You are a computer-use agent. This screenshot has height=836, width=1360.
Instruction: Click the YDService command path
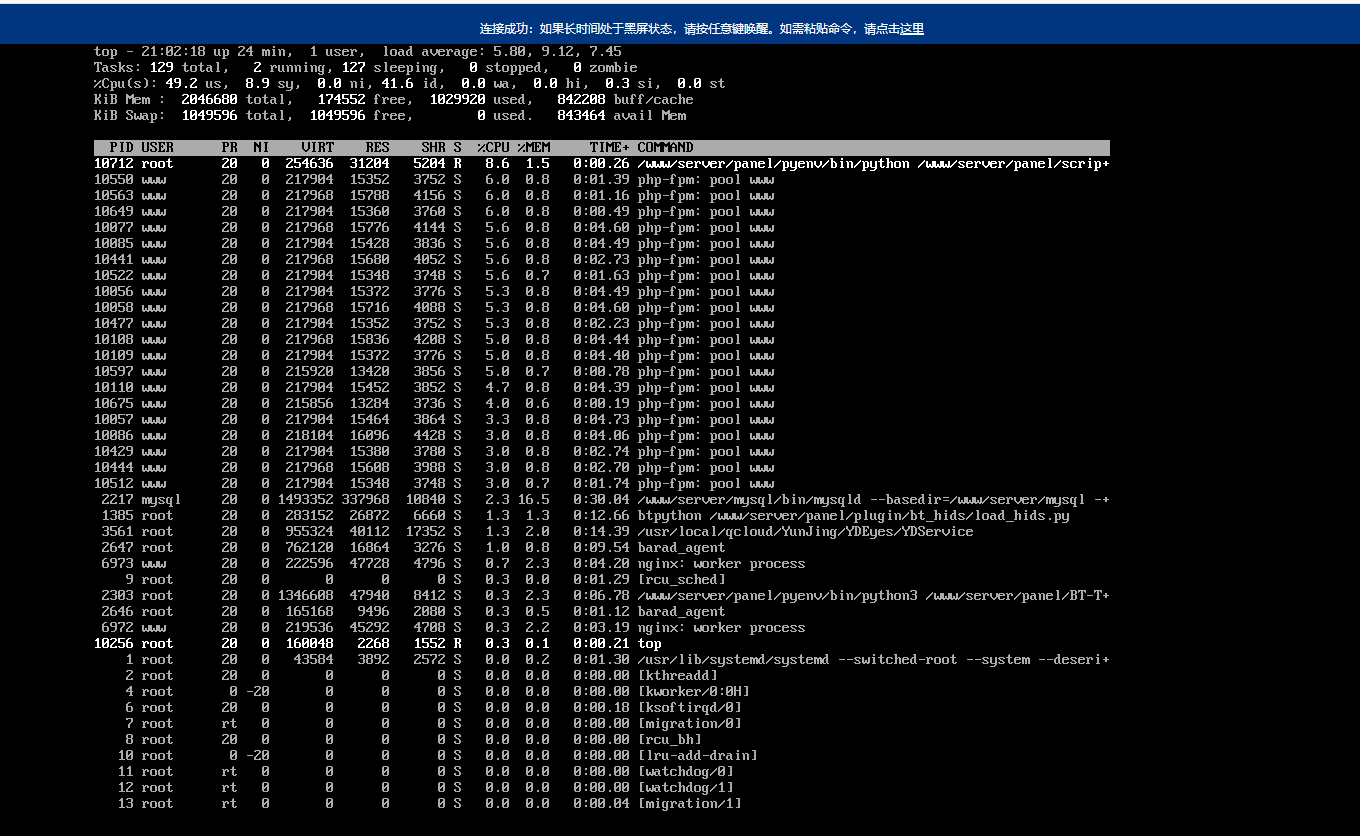(x=805, y=531)
